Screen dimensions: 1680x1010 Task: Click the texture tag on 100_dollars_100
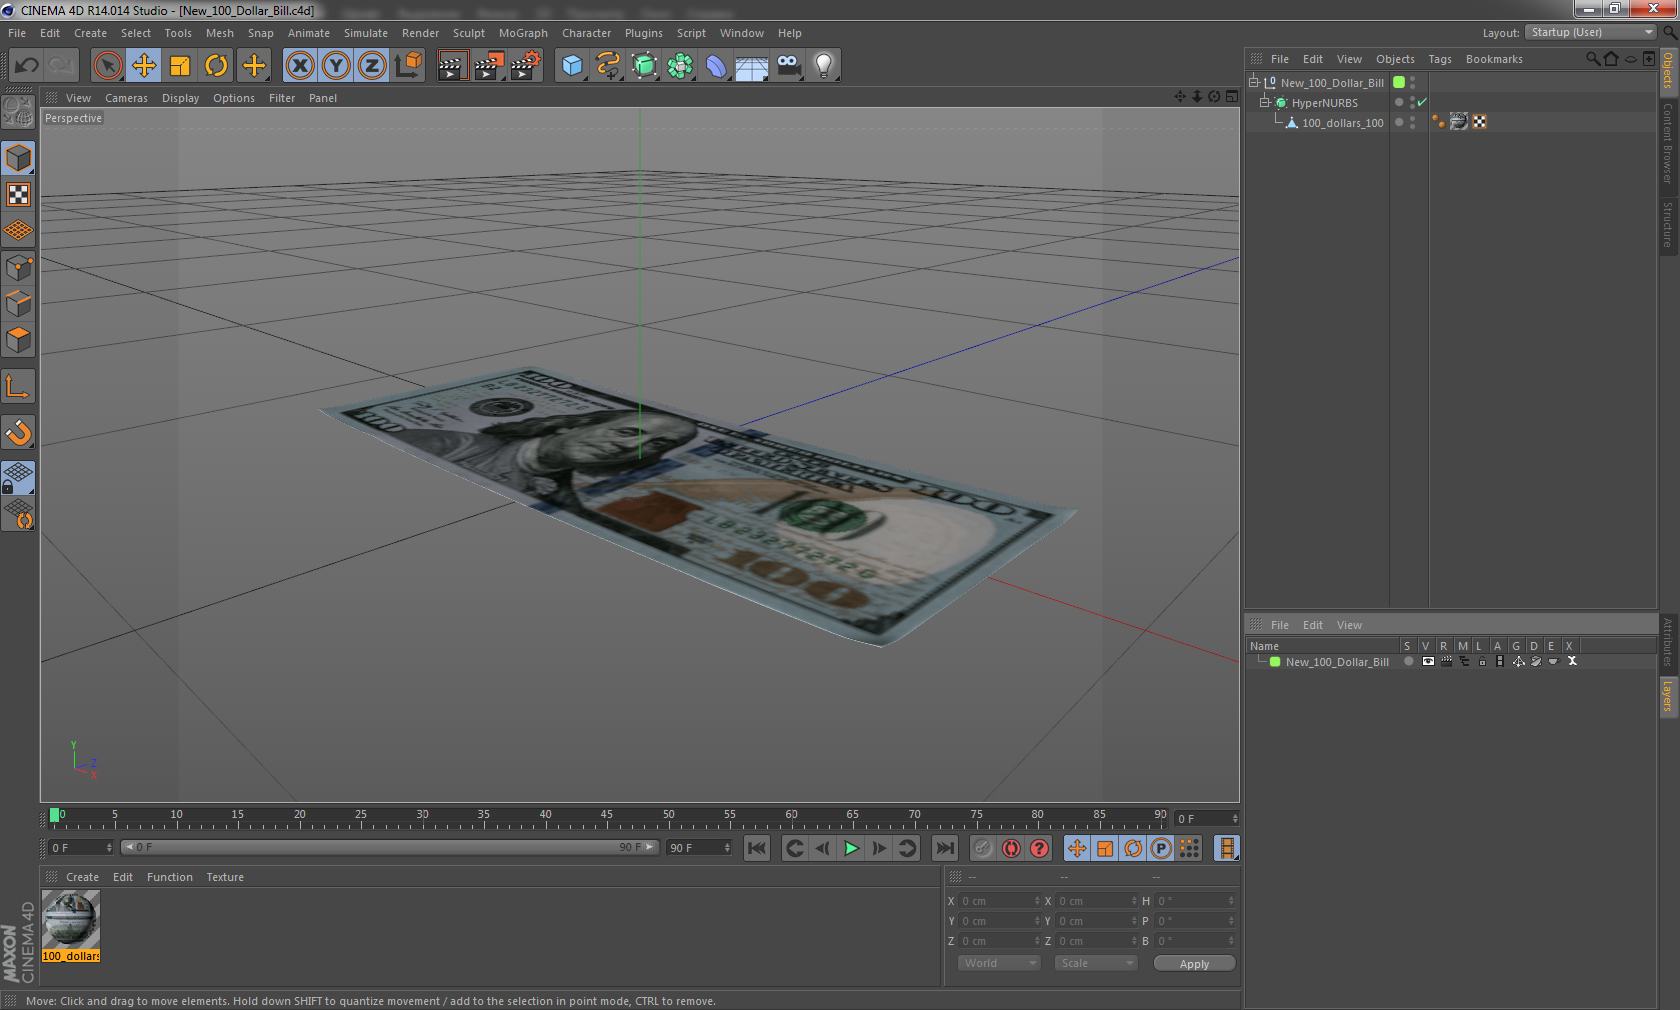pyautogui.click(x=1459, y=122)
